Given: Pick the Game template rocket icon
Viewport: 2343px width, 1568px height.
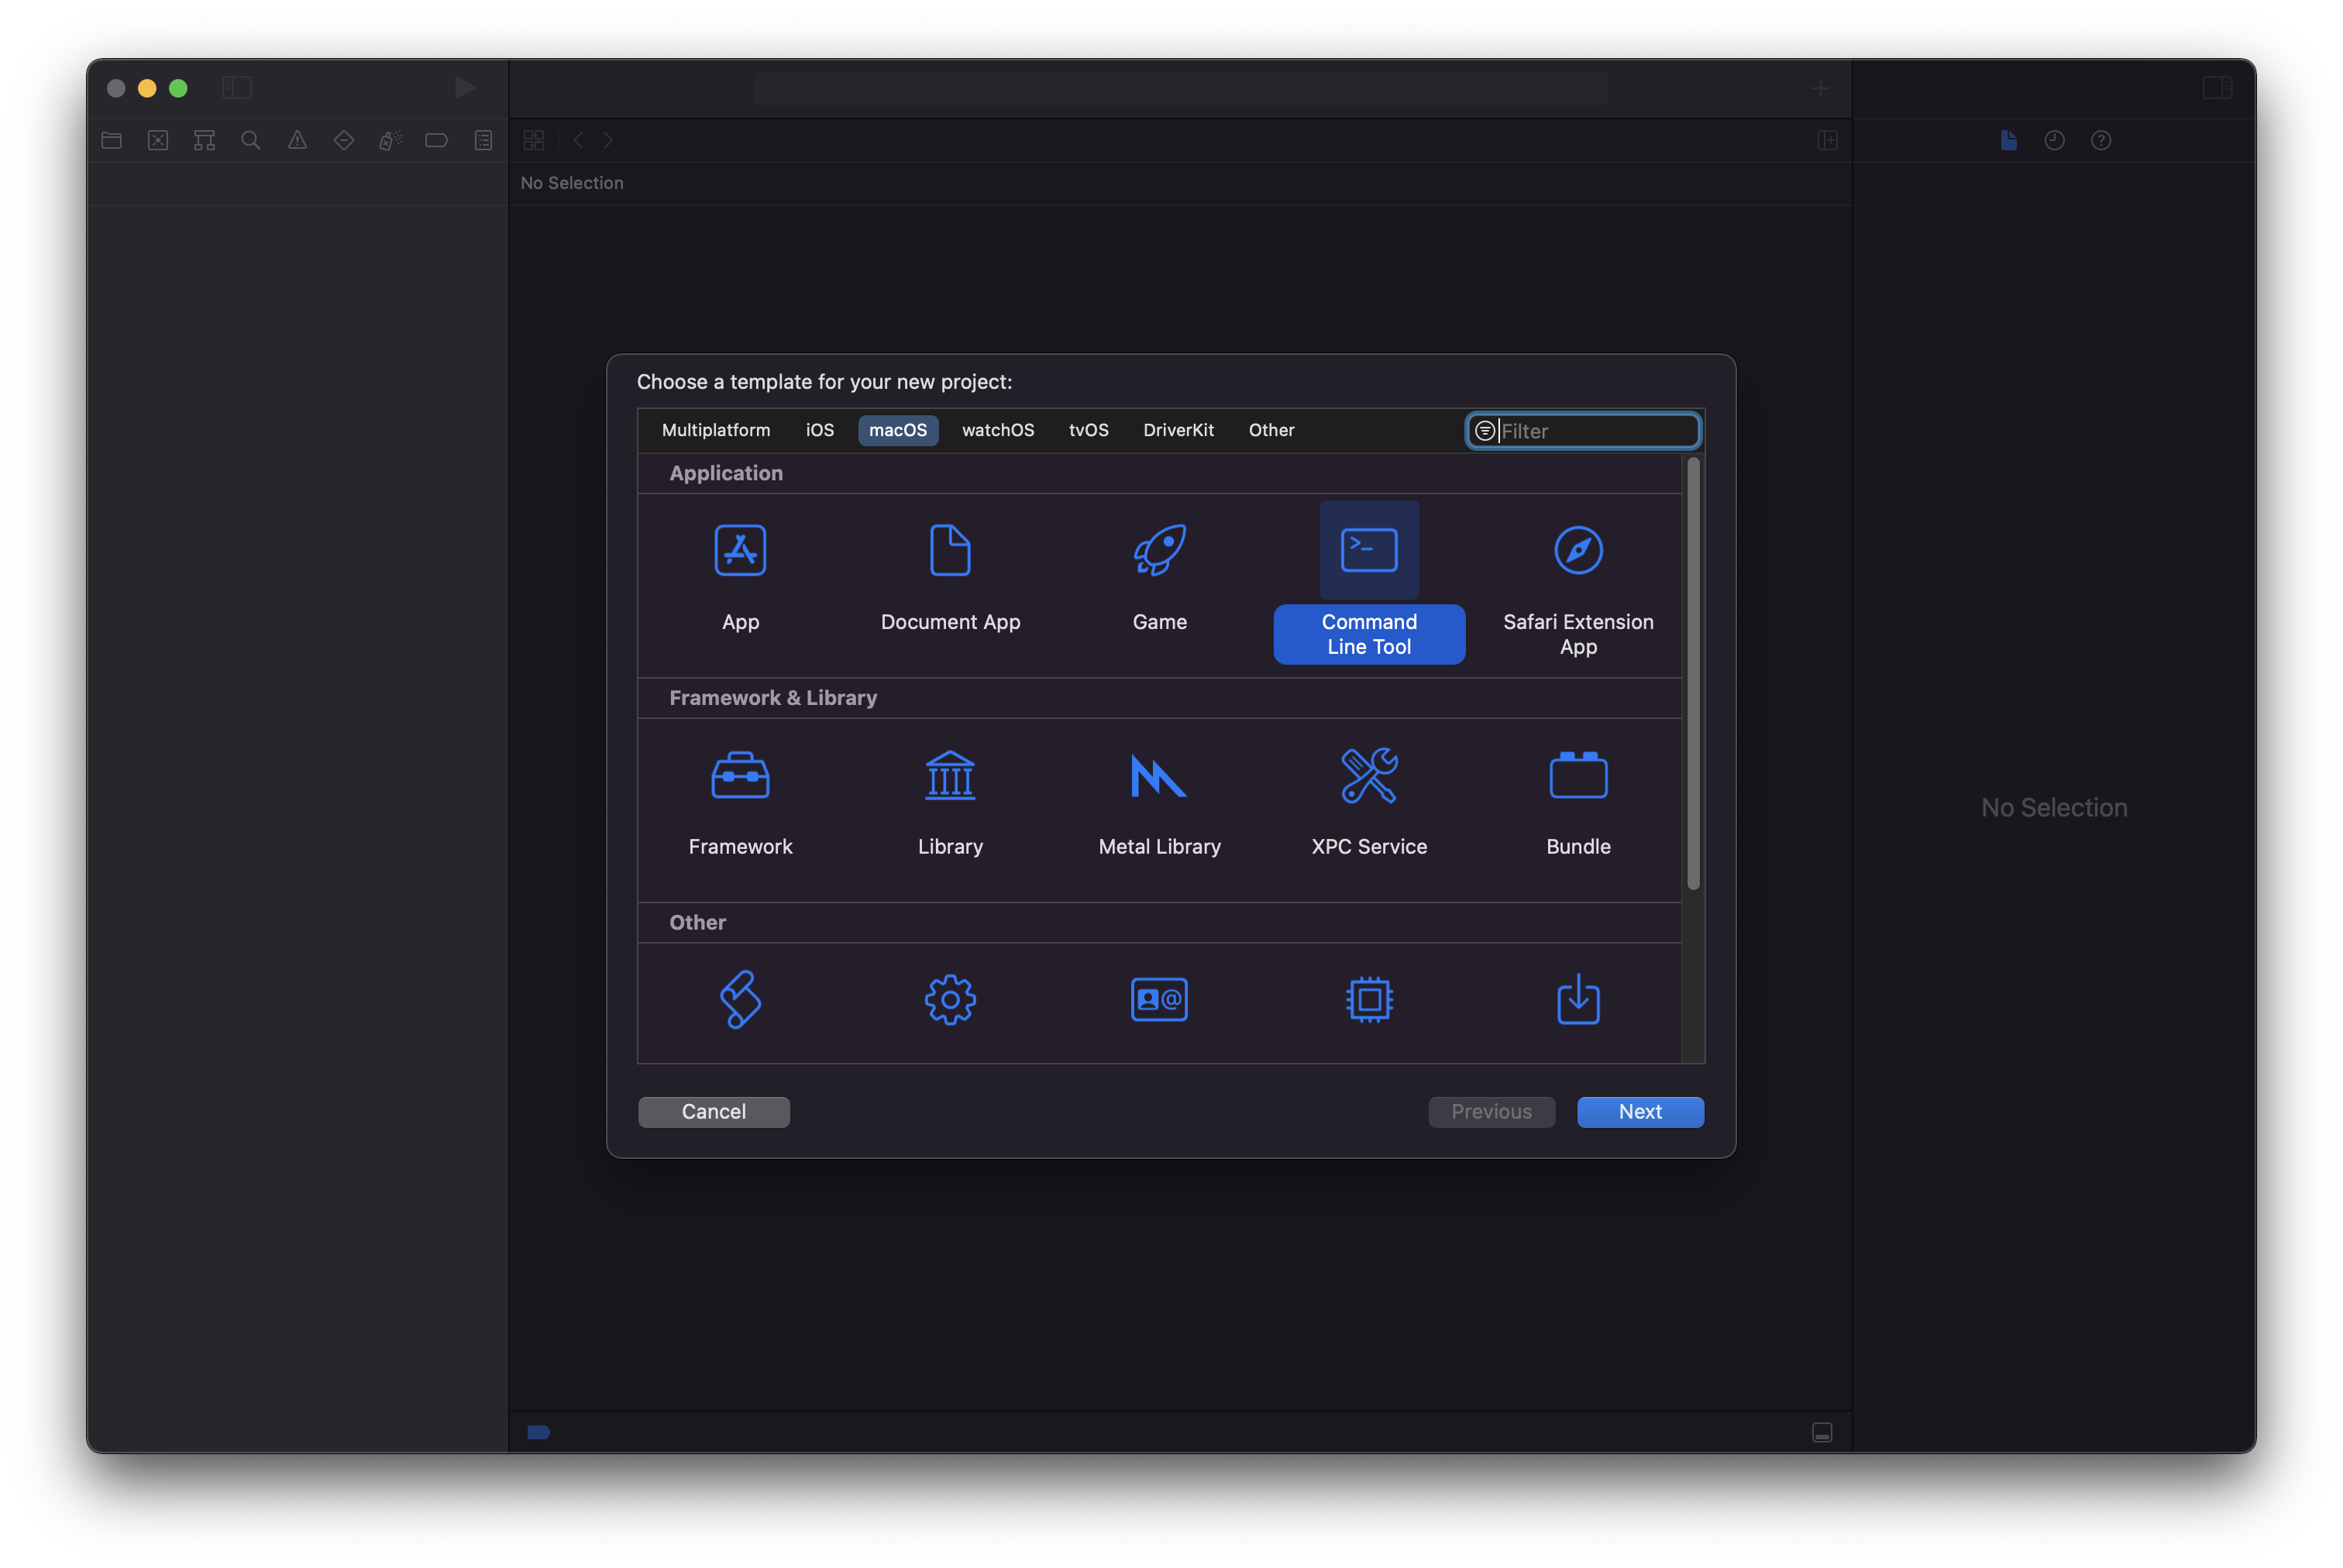Looking at the screenshot, I should (1159, 551).
